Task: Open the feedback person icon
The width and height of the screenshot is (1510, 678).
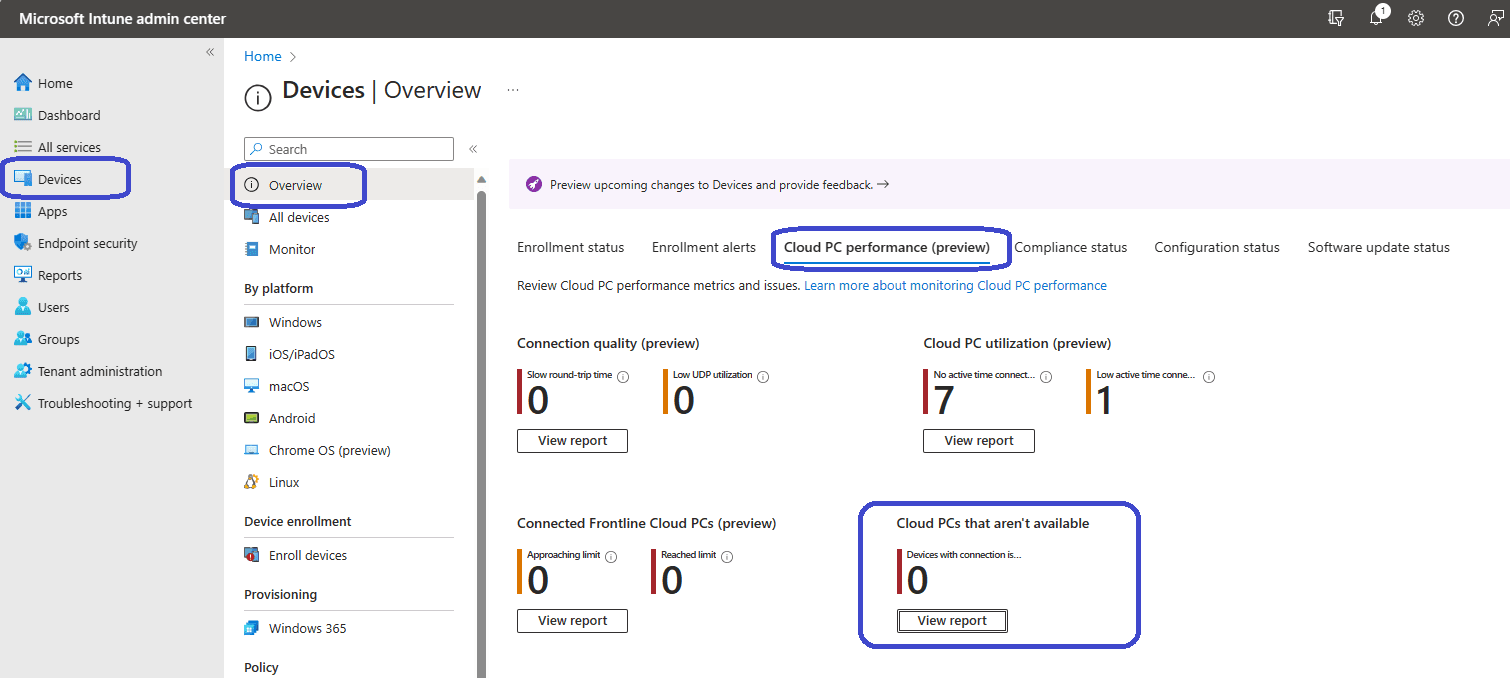Action: coord(1495,19)
